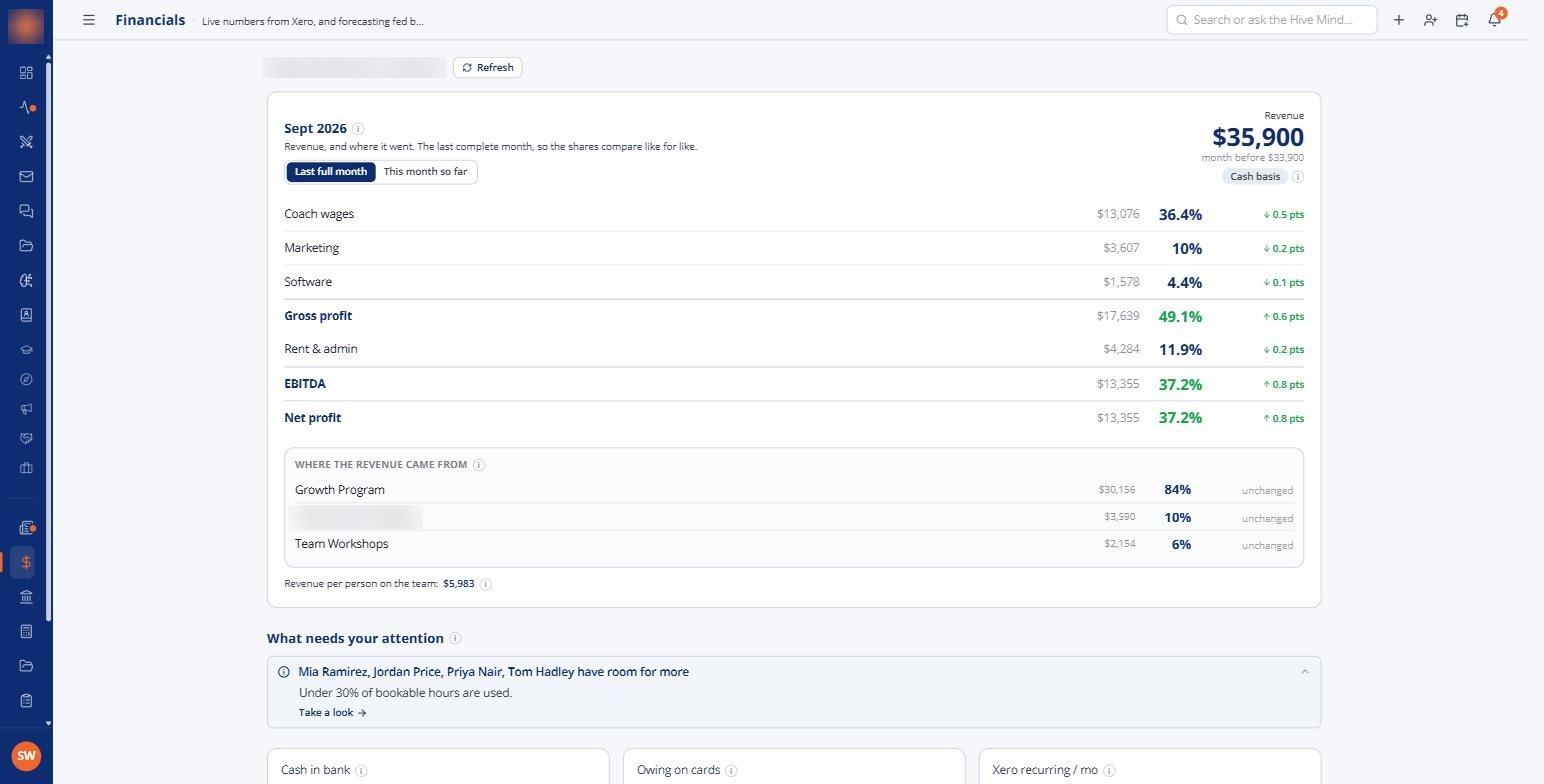This screenshot has height=784, width=1544.
Task: Click the compass icon in sidebar
Action: pos(26,380)
